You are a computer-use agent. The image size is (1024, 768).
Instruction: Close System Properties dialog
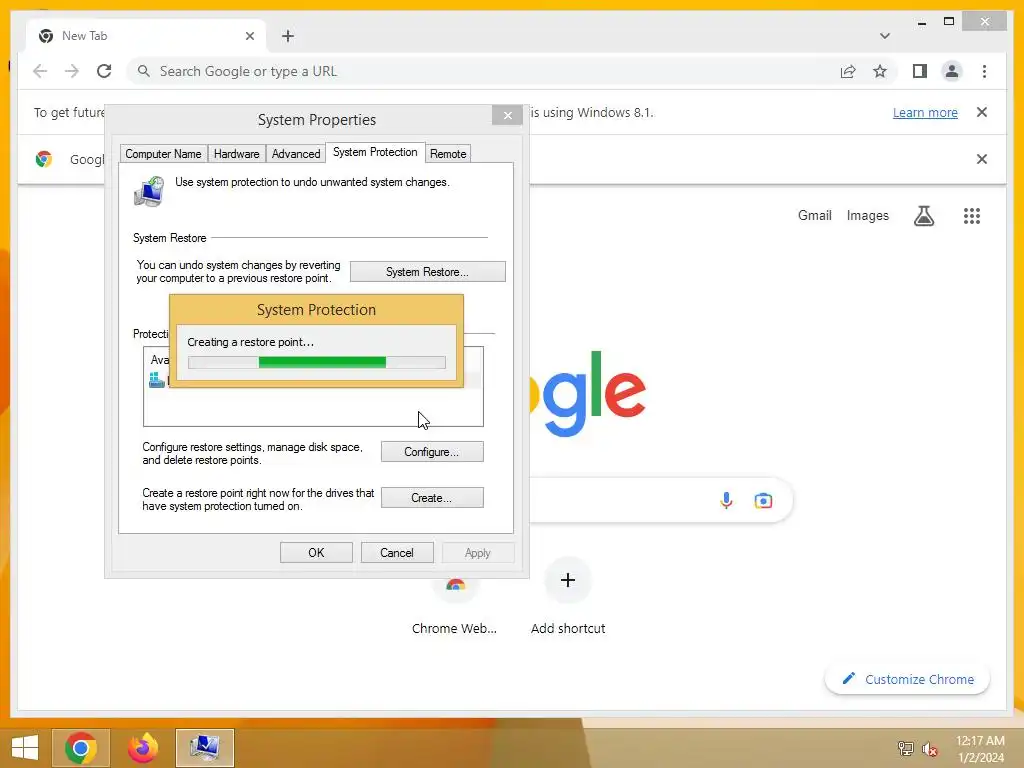click(x=507, y=116)
